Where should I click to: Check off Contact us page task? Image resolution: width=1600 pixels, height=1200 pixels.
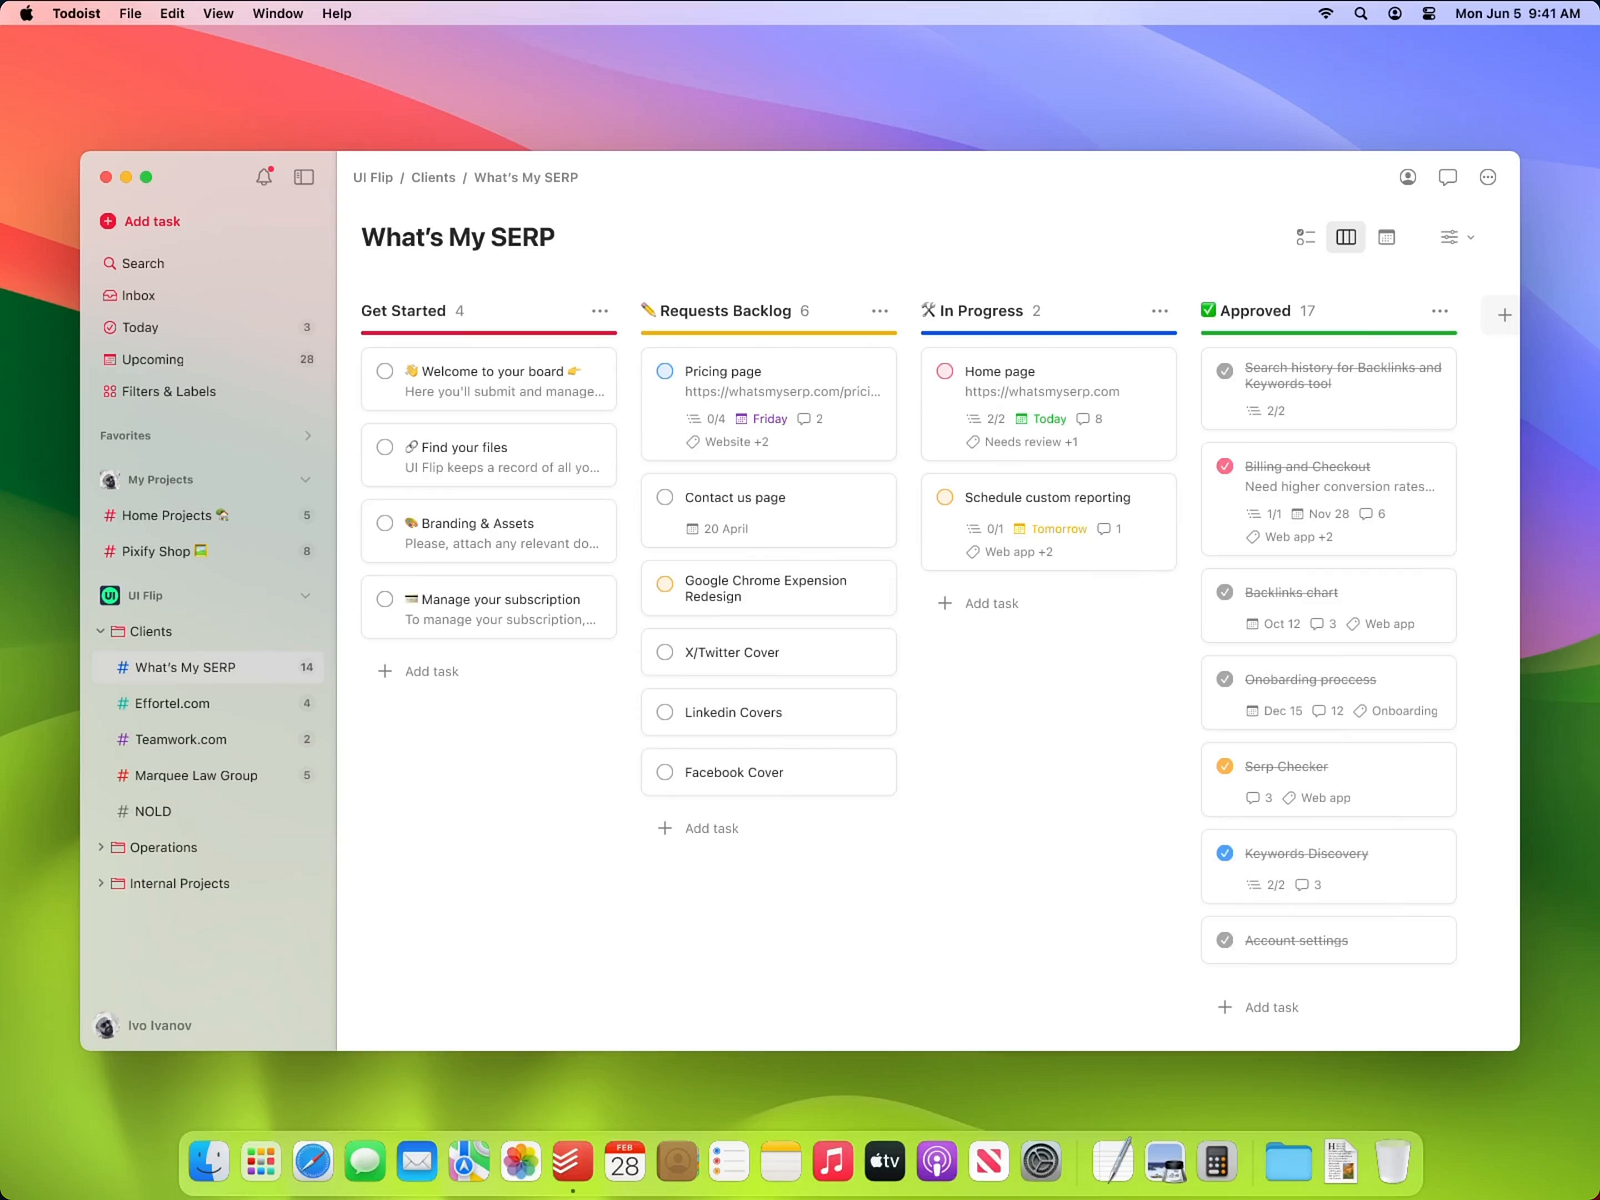point(665,497)
